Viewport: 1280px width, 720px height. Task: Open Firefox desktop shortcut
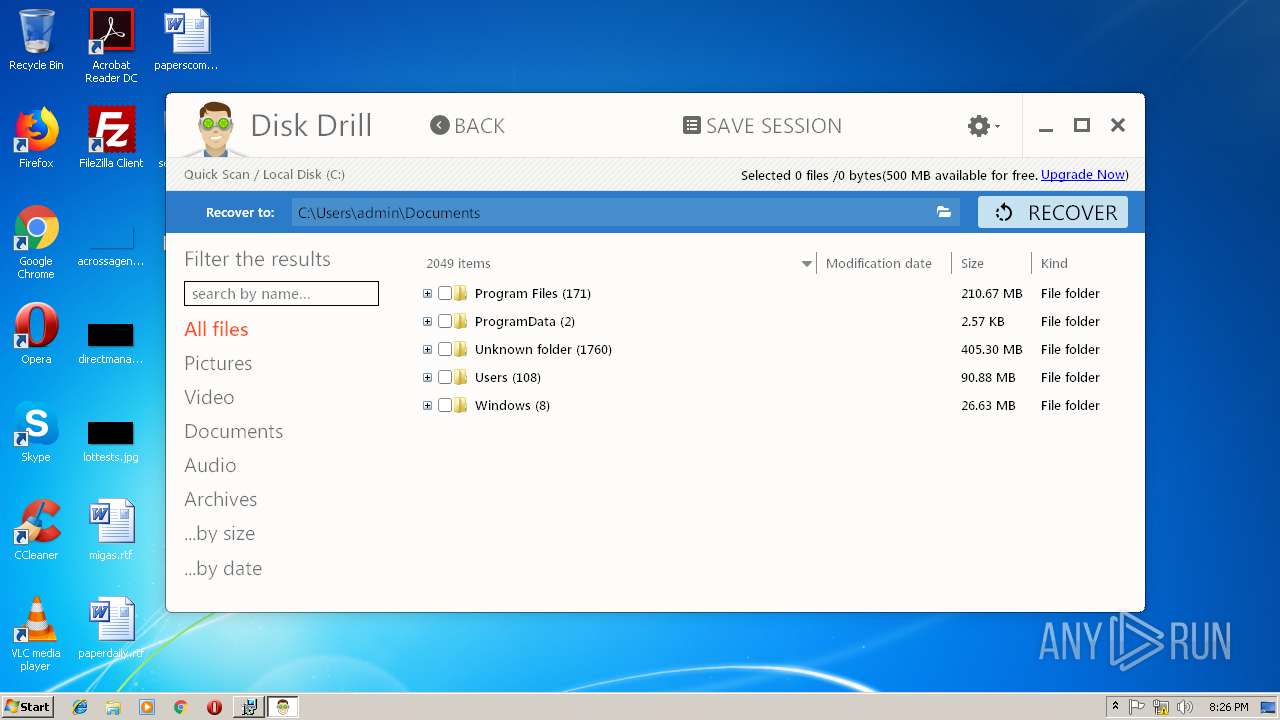click(x=36, y=138)
